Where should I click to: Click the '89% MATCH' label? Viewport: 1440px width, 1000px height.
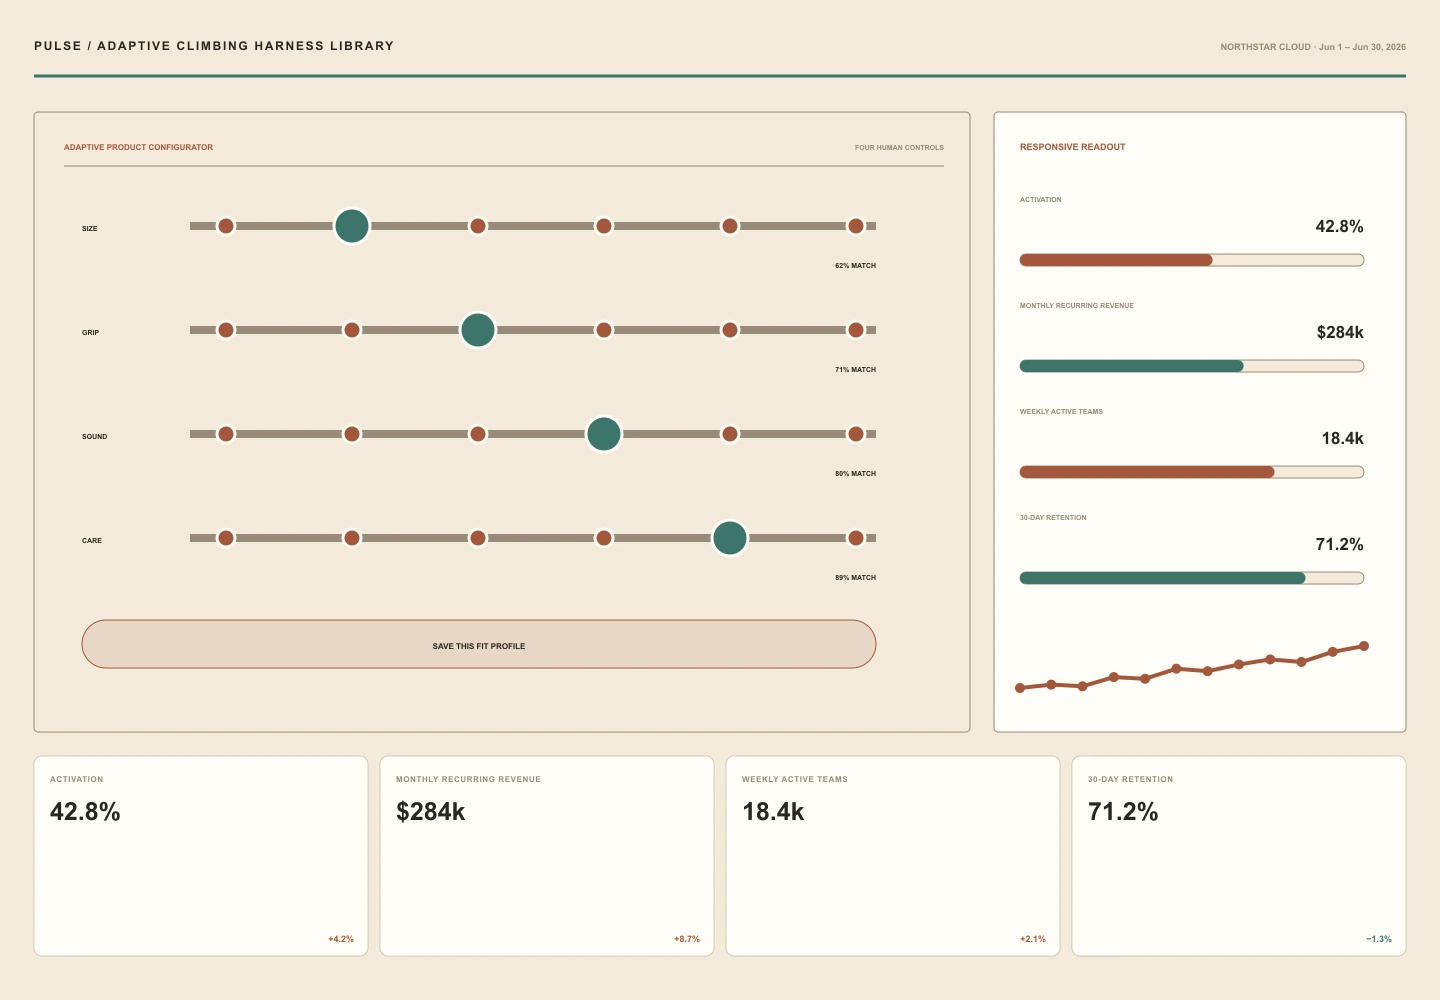click(855, 578)
